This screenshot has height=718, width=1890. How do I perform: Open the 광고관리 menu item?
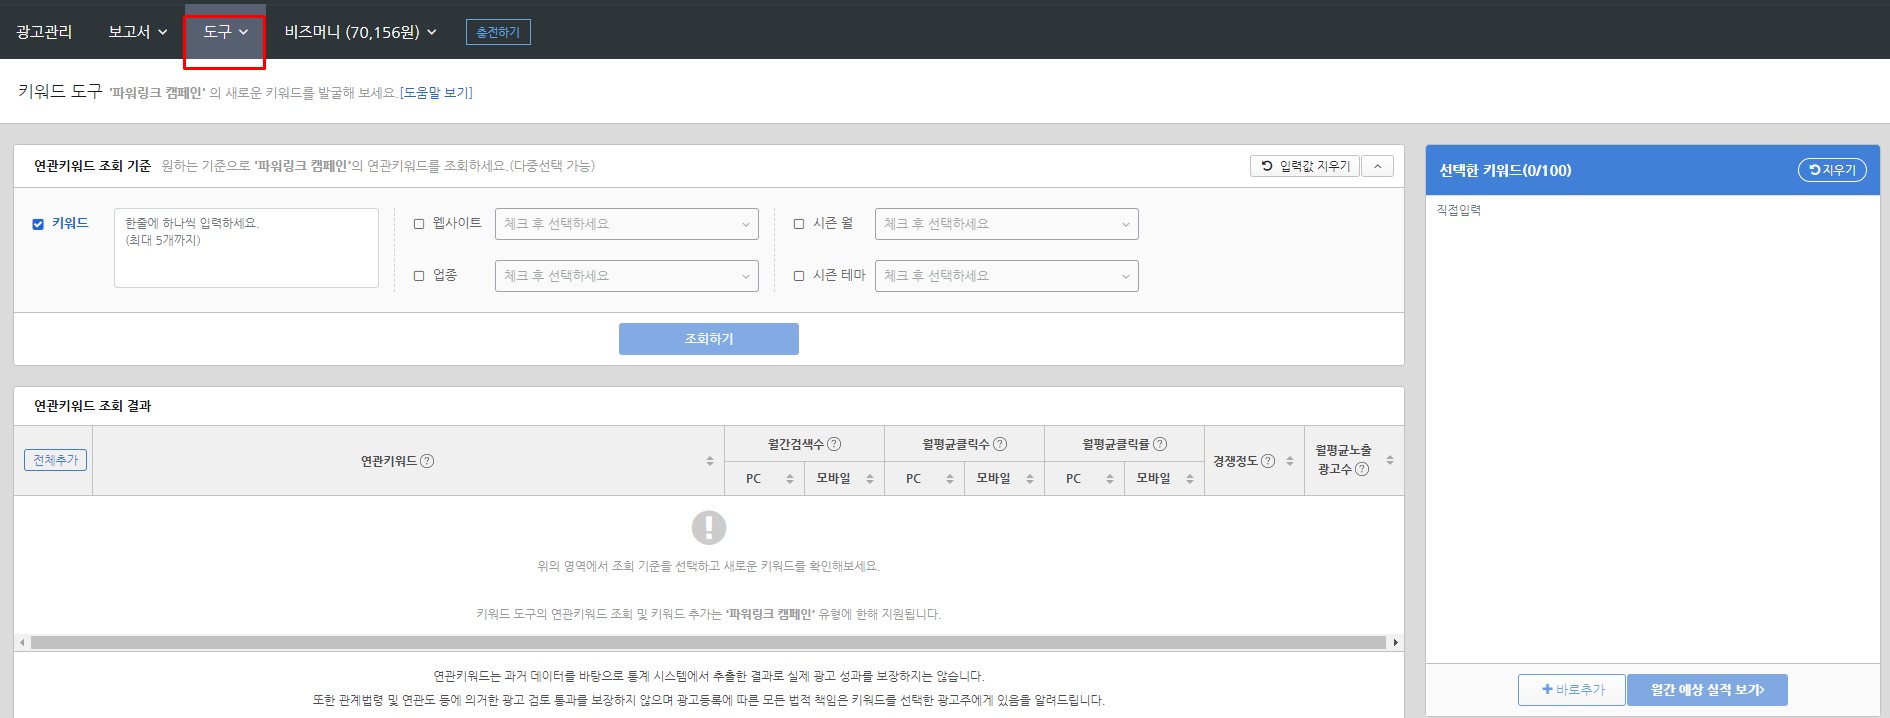[44, 32]
